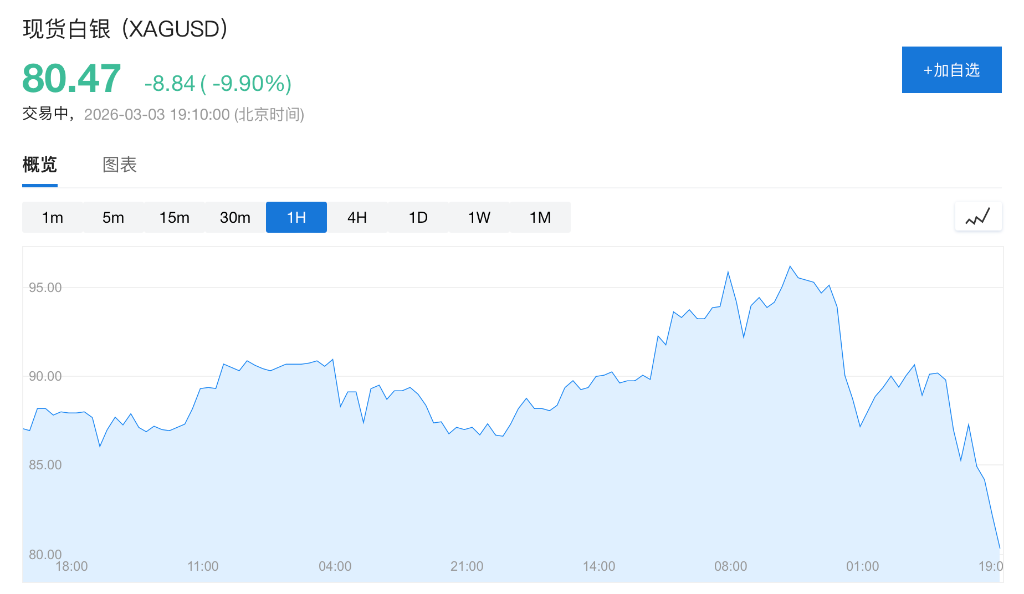The image size is (1024, 594).
Task: Click the -8.84 (-9.90%) change value
Action: coord(218,82)
